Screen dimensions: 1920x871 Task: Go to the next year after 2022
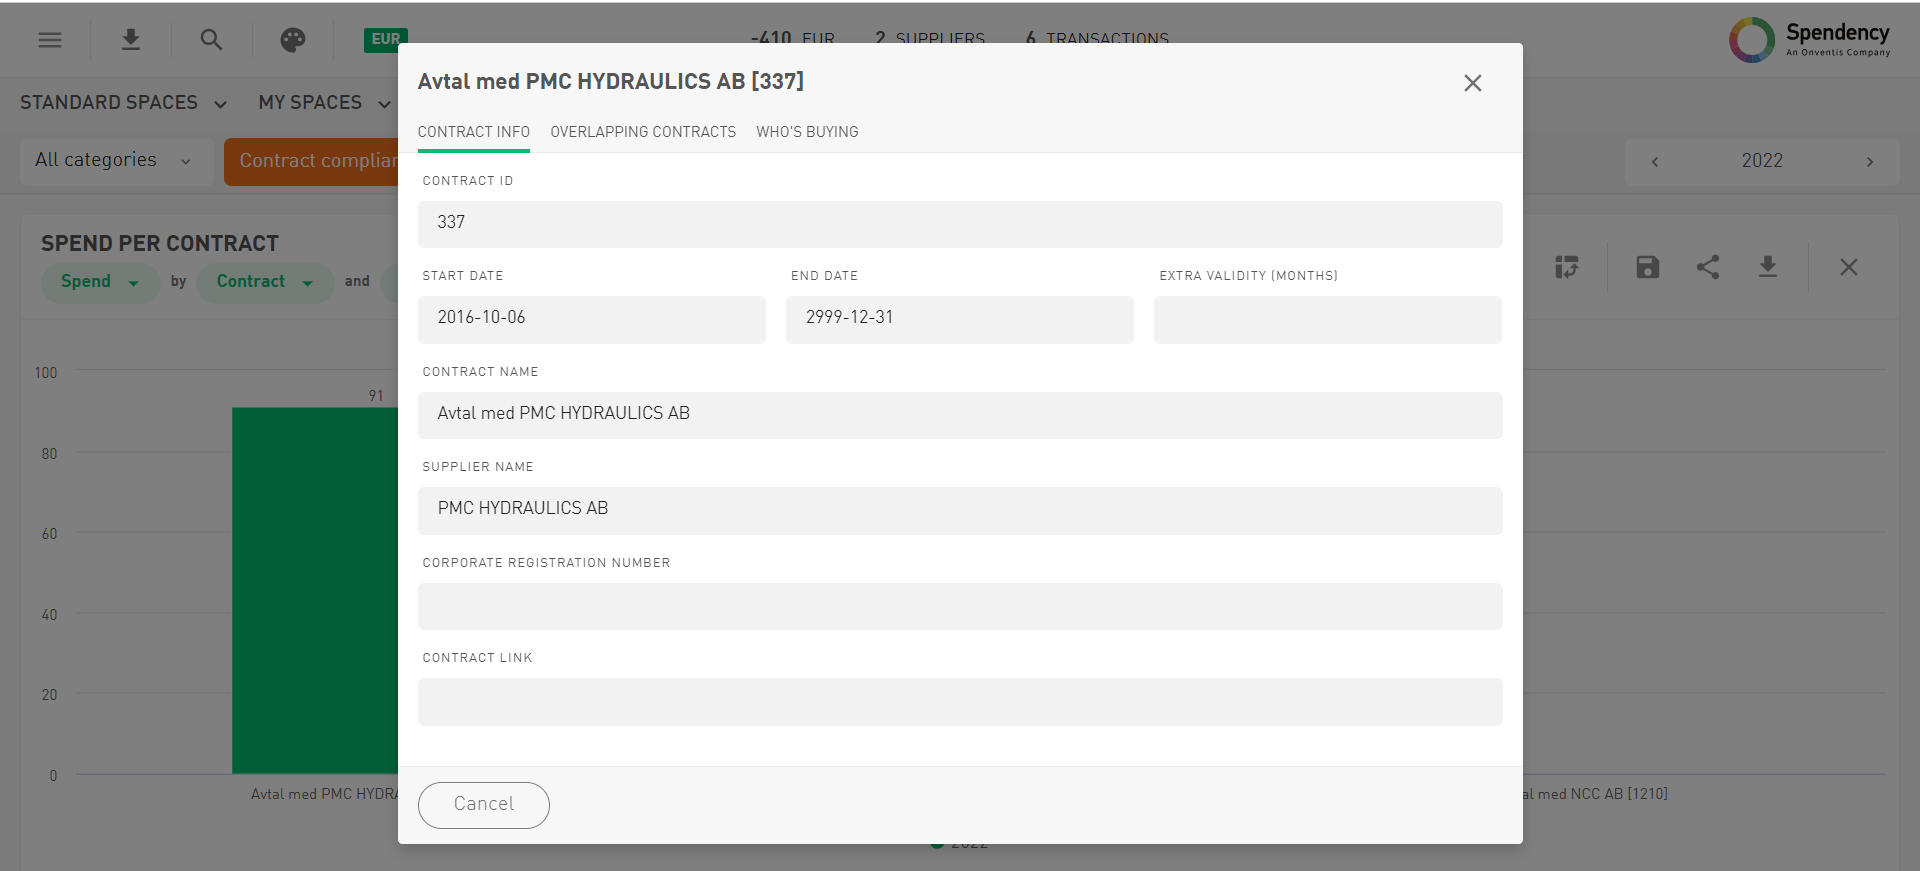tap(1869, 162)
